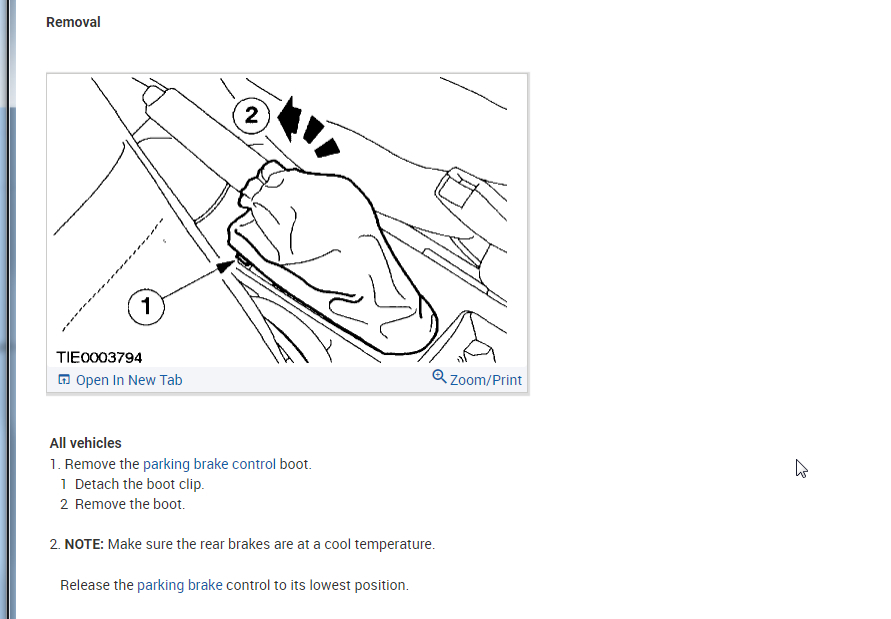Follow the 'parking brake' link in step 2
891x619 pixels.
[180, 585]
